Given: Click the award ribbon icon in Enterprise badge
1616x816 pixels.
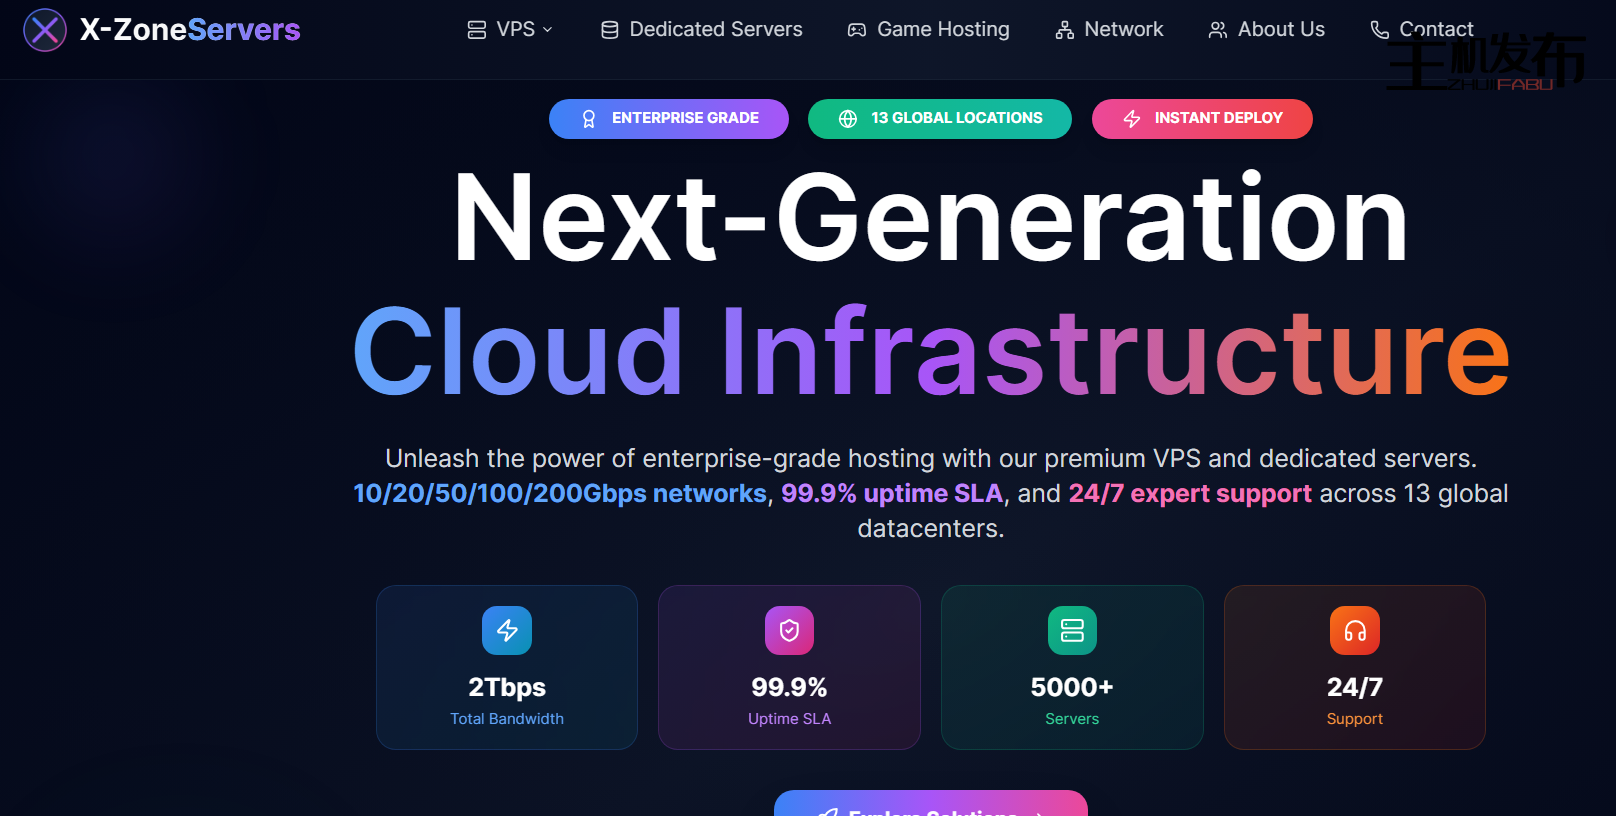Looking at the screenshot, I should pyautogui.click(x=589, y=119).
